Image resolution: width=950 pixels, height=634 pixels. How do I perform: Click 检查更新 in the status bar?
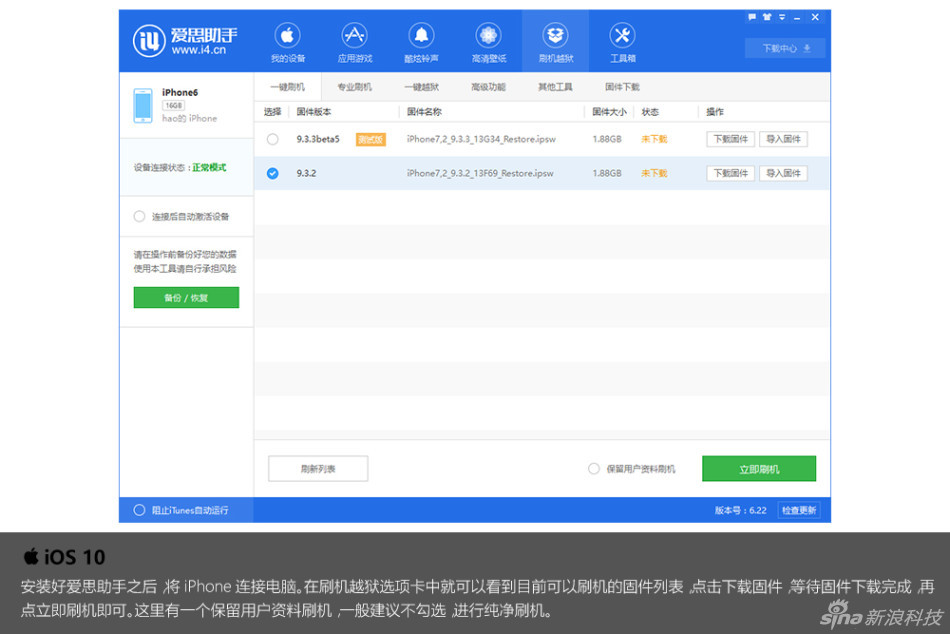point(799,509)
